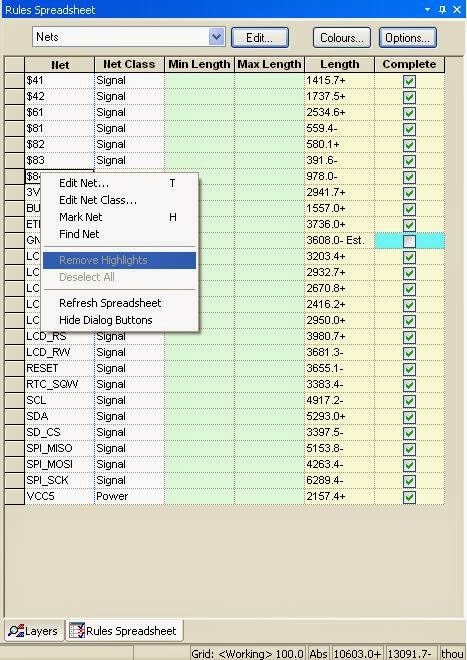The width and height of the screenshot is (467, 660).
Task: Click net name cell SDA
Action: 59,416
